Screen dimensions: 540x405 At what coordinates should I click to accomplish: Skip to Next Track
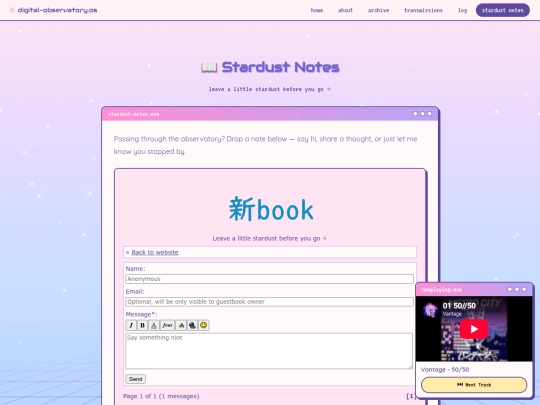(x=474, y=385)
